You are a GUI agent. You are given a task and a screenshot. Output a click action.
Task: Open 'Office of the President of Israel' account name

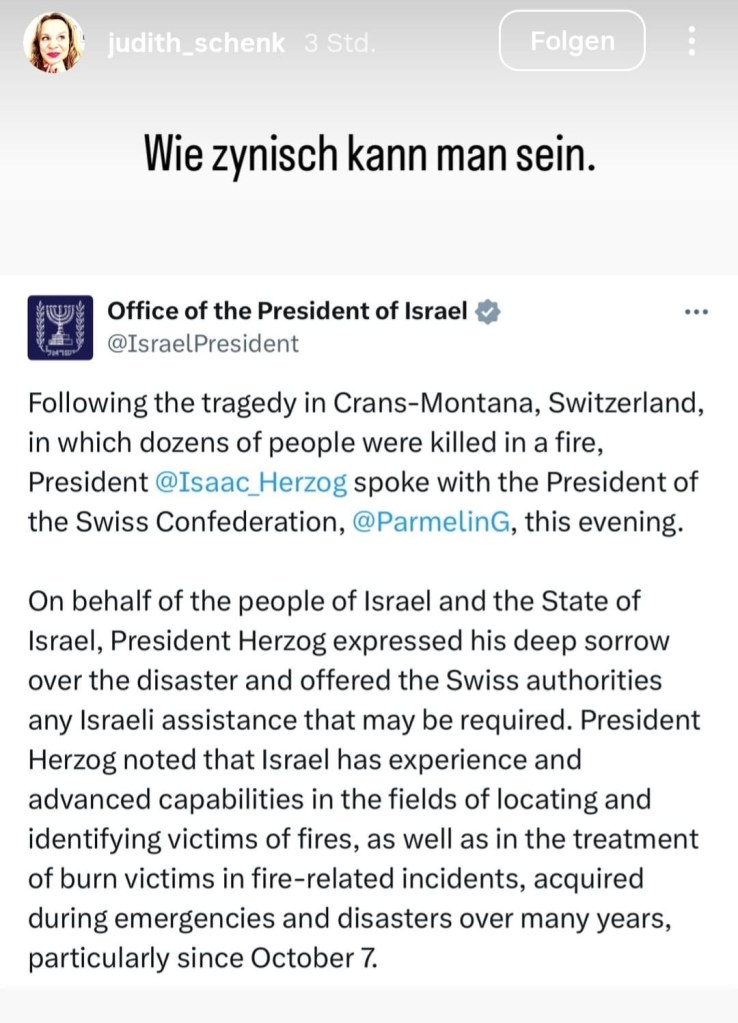(x=287, y=311)
